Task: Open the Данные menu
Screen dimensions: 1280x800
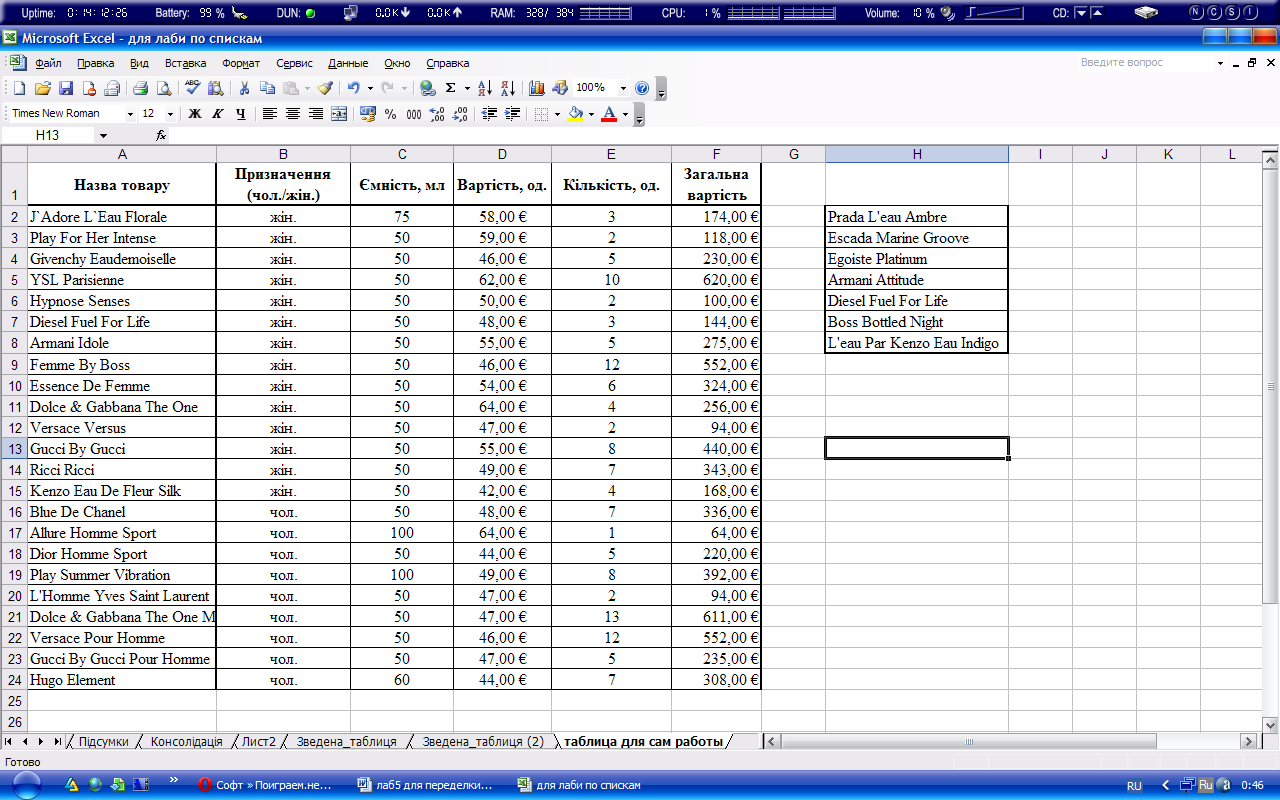Action: click(348, 62)
